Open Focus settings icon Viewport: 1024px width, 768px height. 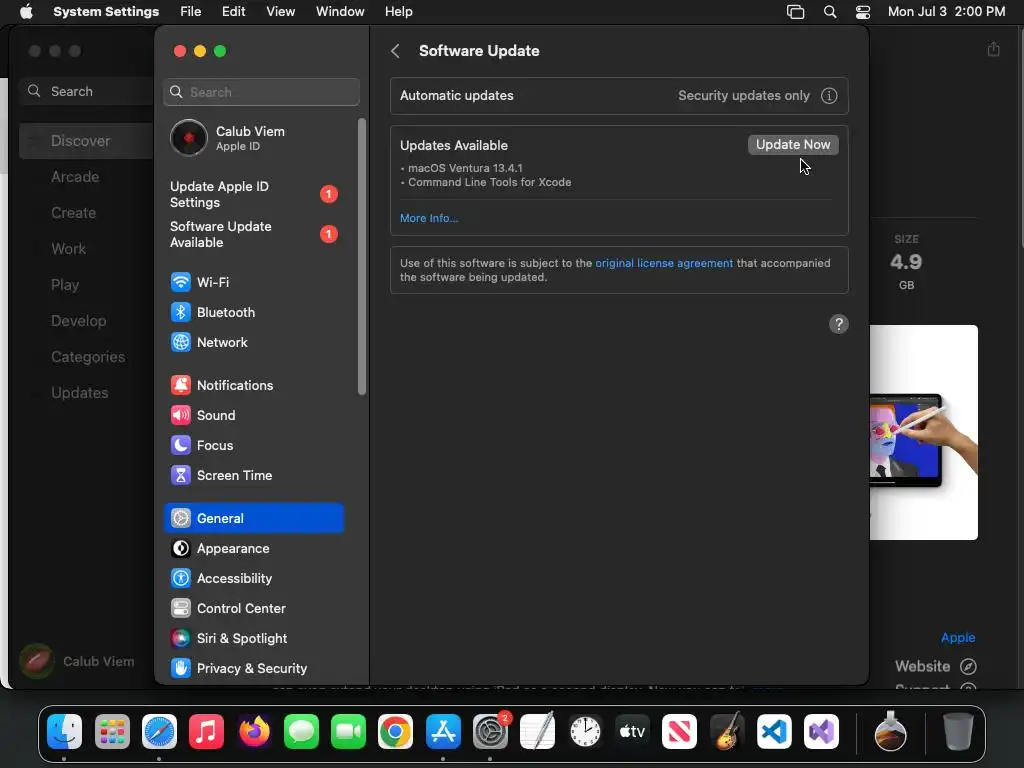[181, 445]
